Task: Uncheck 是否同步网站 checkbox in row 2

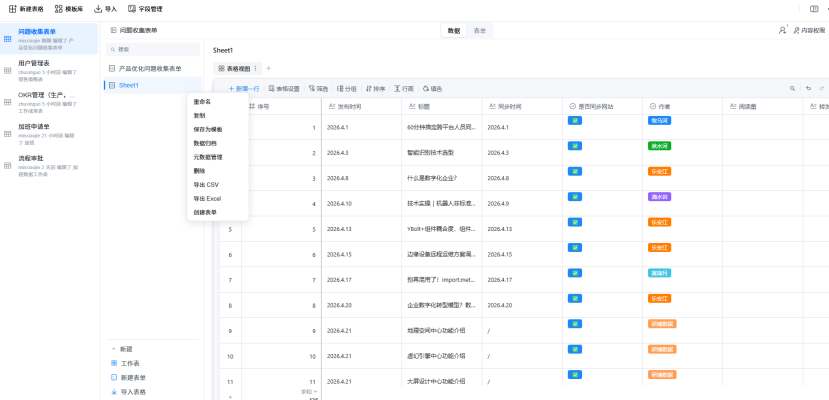Action: click(x=575, y=146)
